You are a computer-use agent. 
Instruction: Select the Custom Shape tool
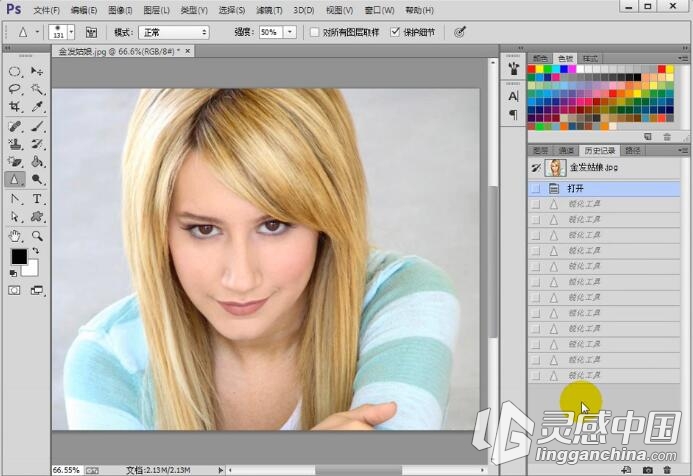pyautogui.click(x=37, y=217)
